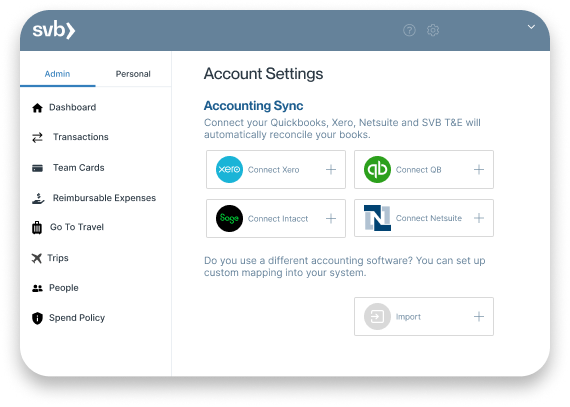Image resolution: width=570 pixels, height=407 pixels.
Task: Open Trips in the sidebar
Action: click(x=58, y=258)
